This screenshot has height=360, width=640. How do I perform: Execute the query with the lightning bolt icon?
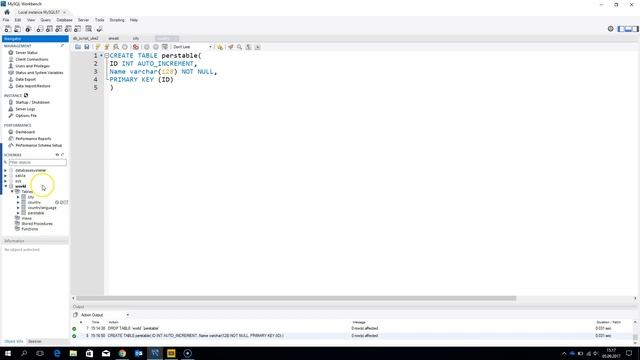pos(98,47)
